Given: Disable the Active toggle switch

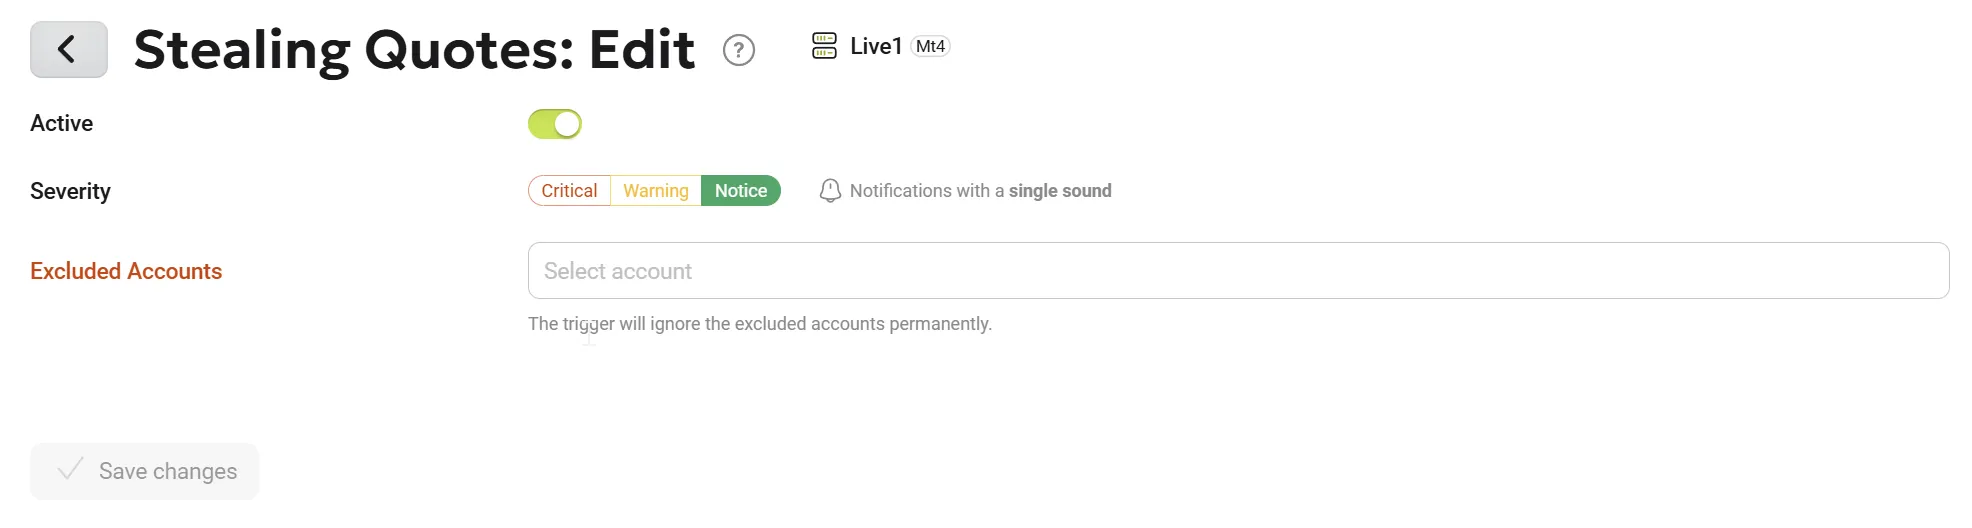Looking at the screenshot, I should pyautogui.click(x=555, y=124).
